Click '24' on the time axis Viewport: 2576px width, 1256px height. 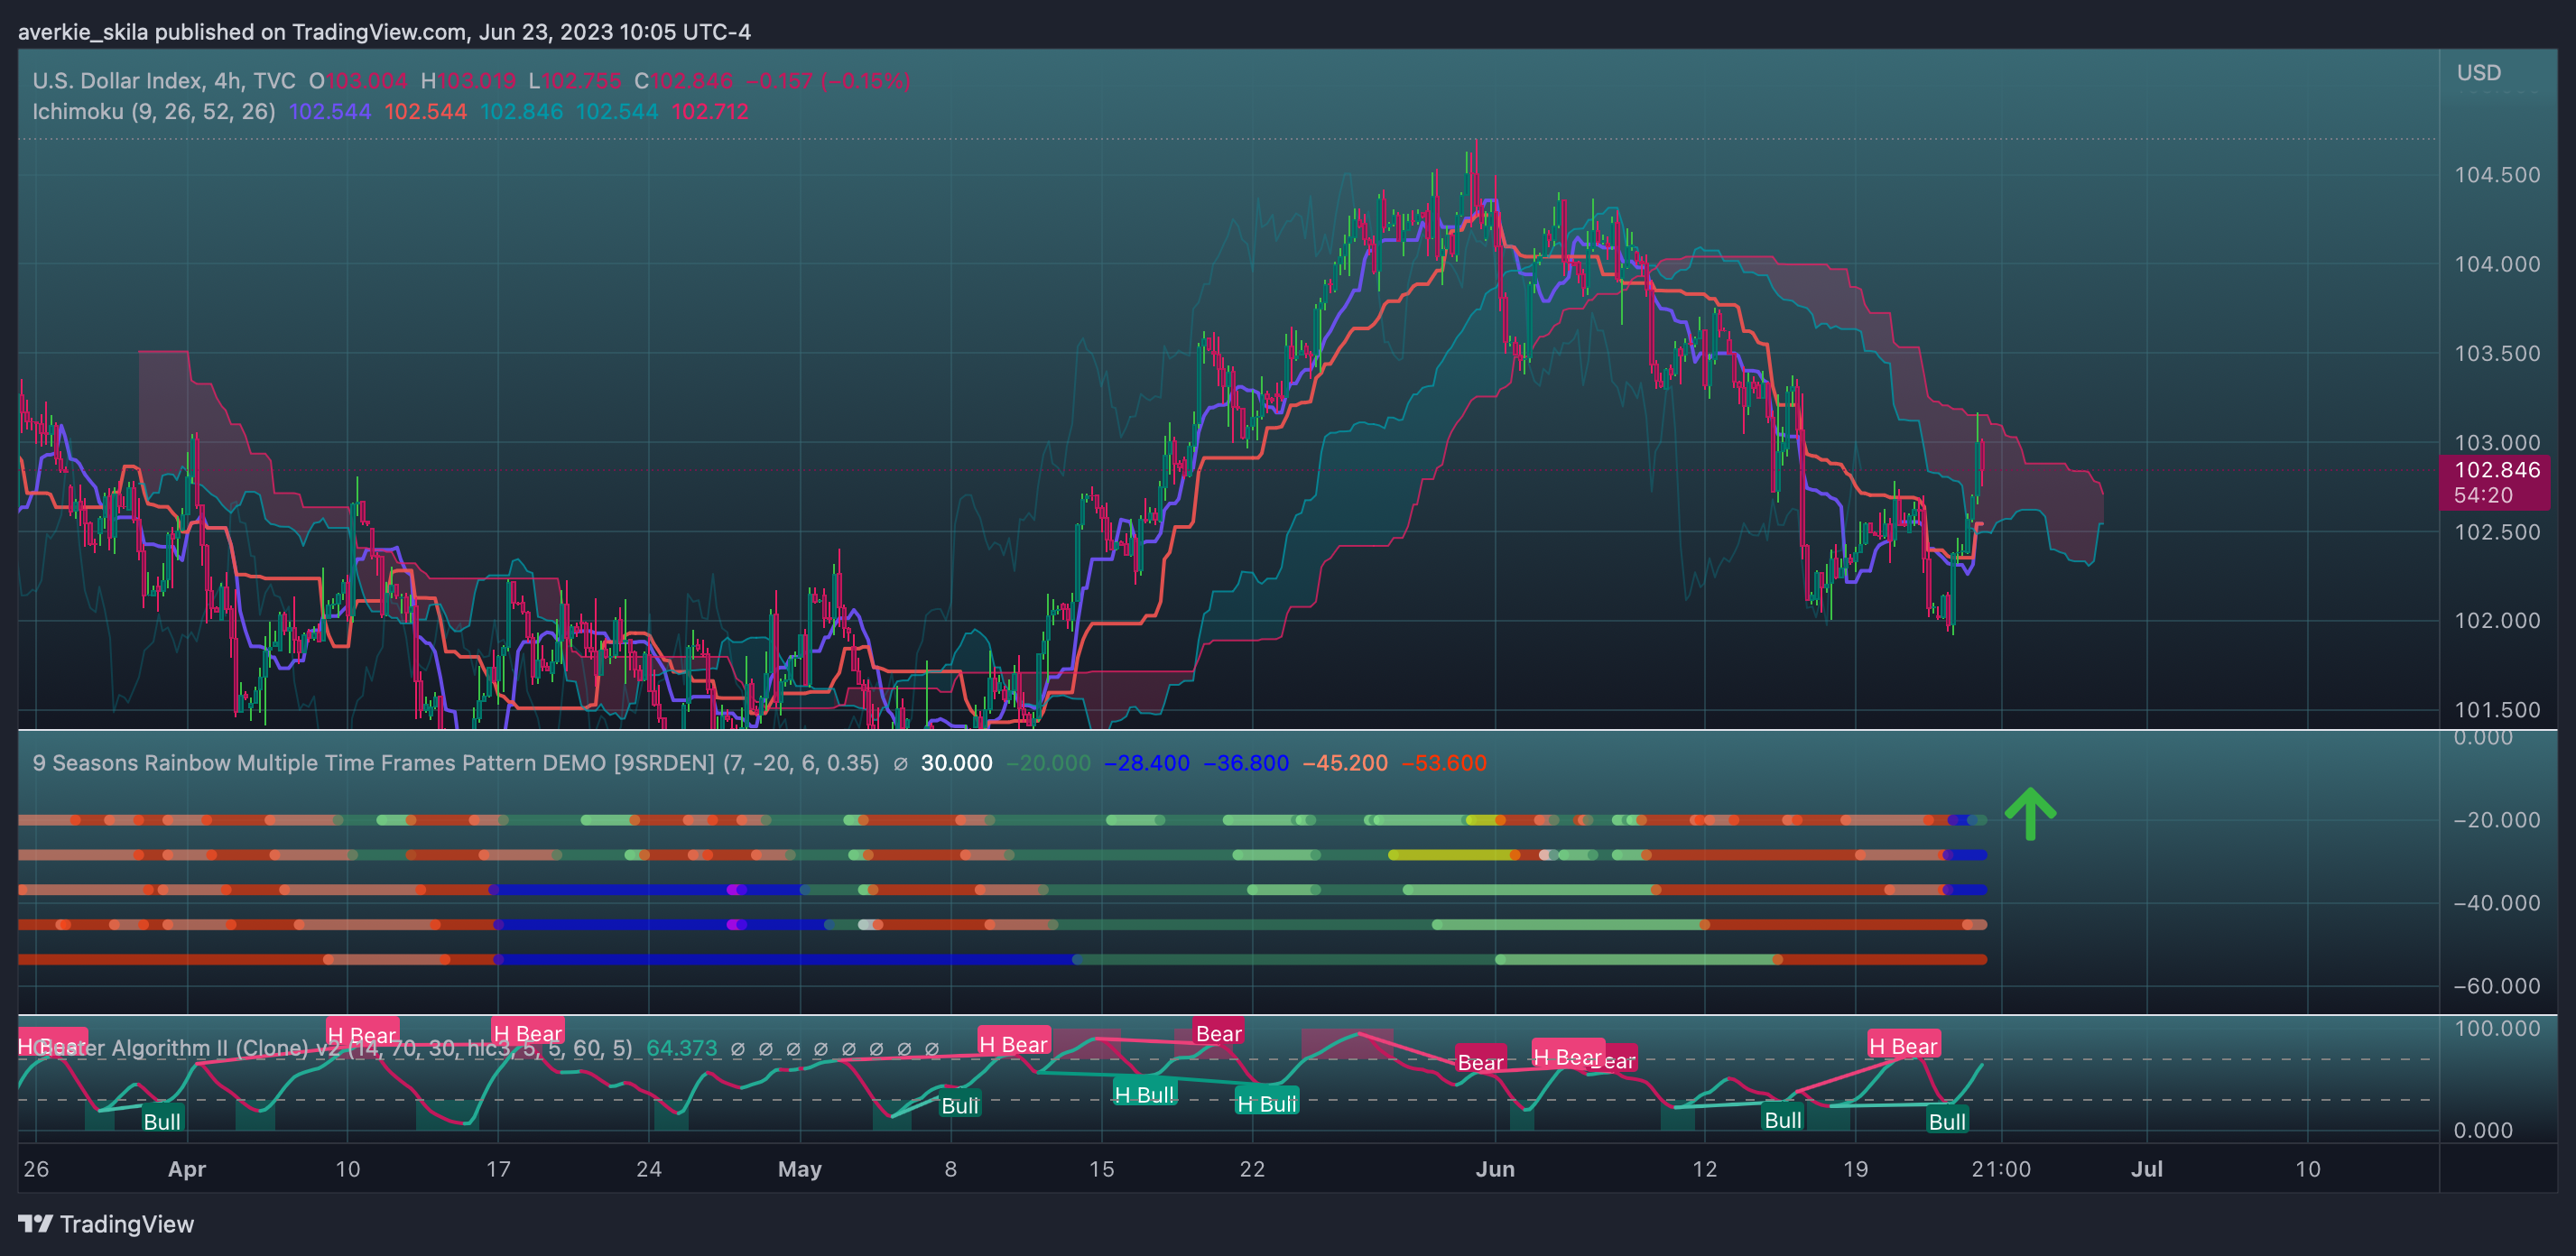tap(649, 1169)
